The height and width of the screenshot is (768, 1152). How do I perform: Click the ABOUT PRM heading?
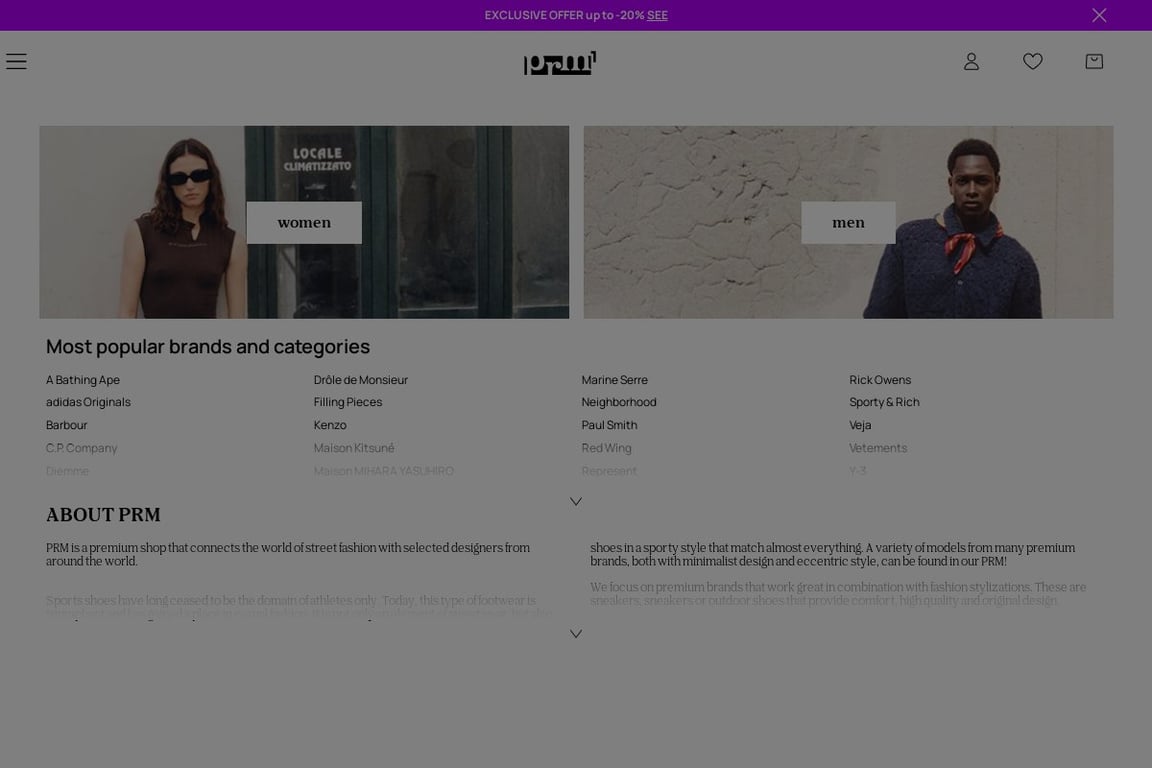(103, 514)
